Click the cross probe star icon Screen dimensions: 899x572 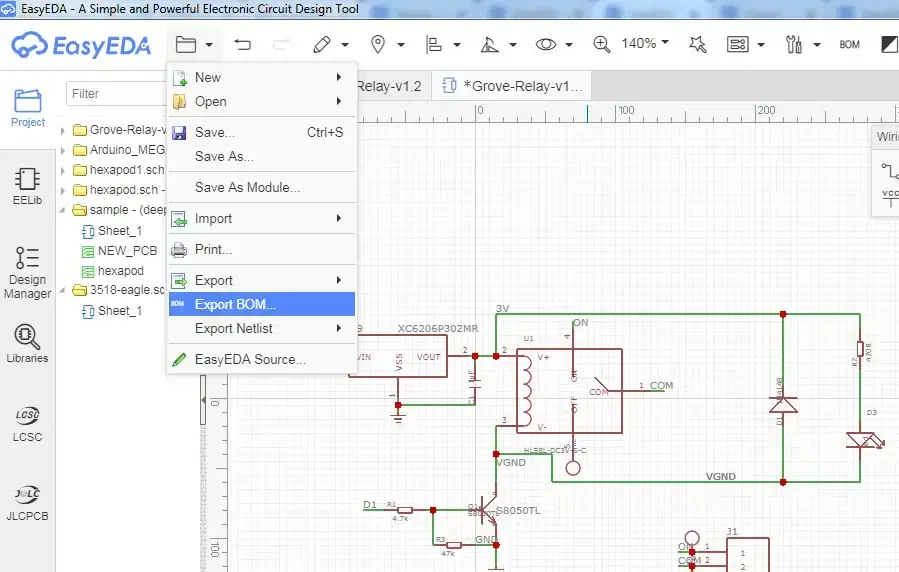698,44
